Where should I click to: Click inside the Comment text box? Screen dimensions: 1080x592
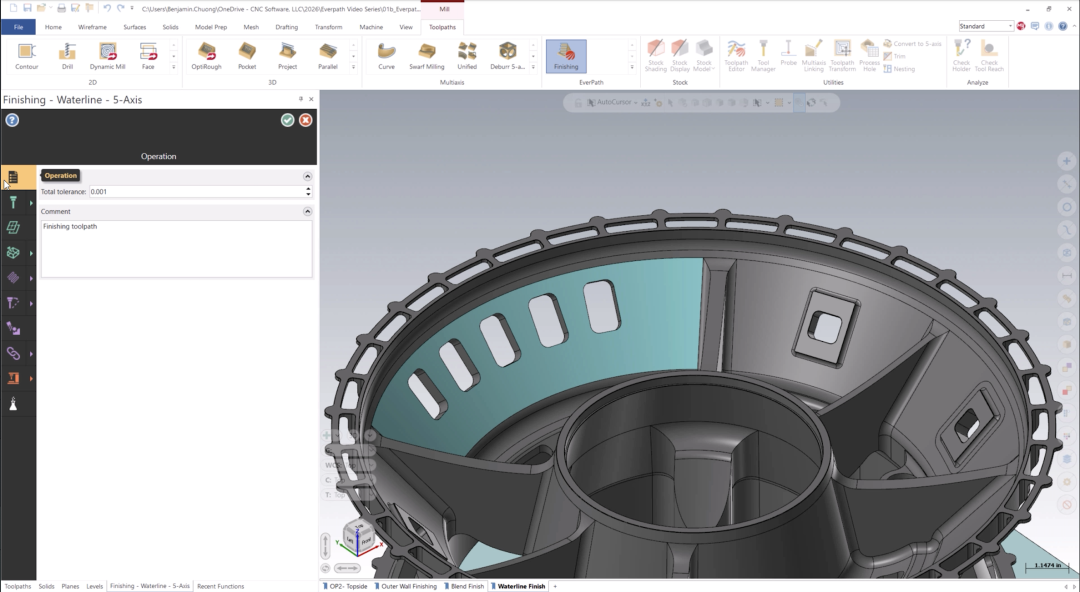tap(176, 249)
